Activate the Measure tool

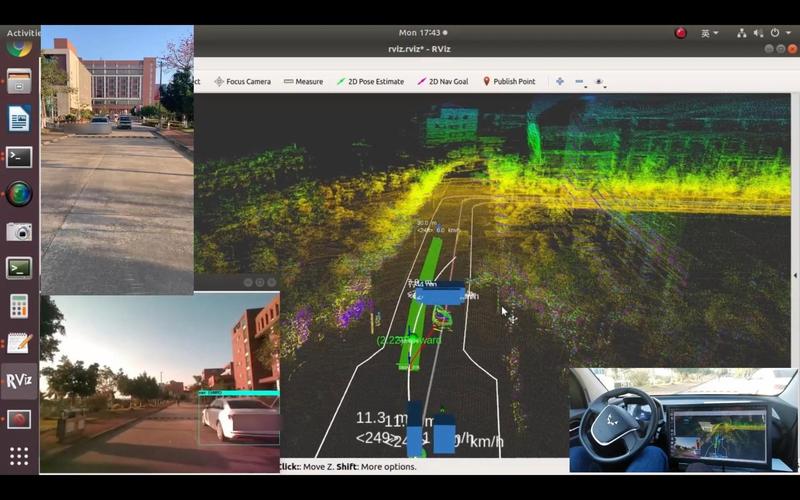(303, 81)
